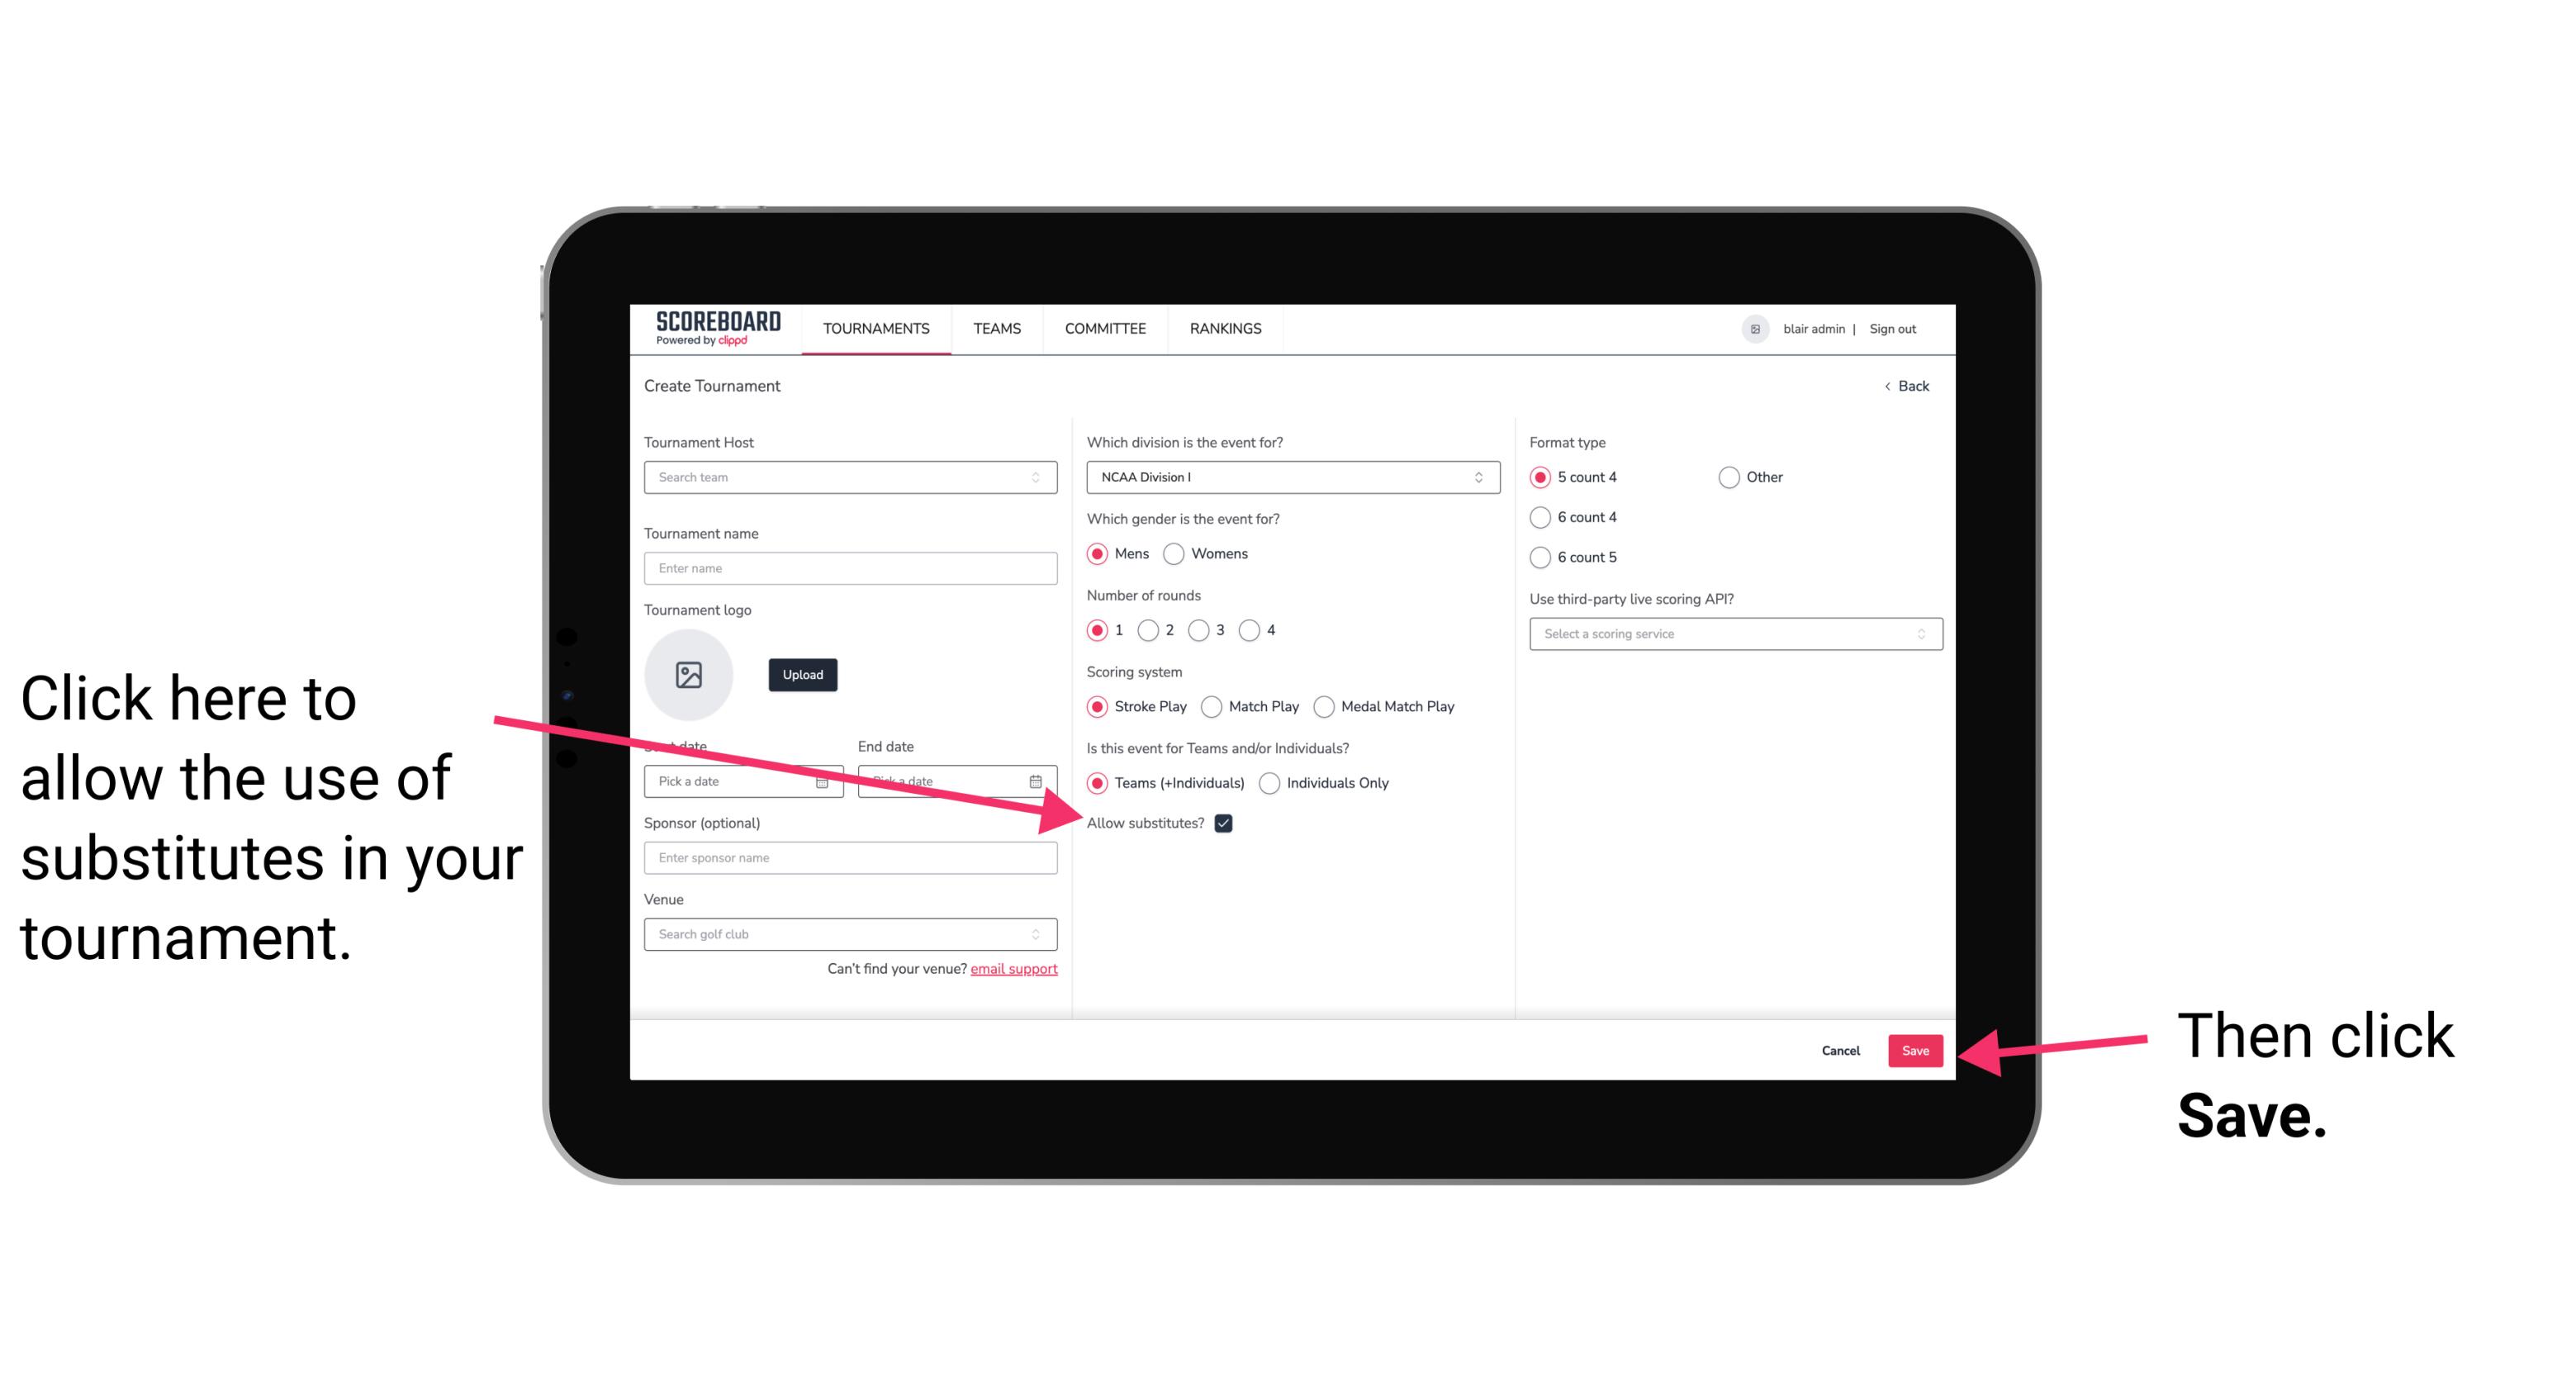Expand the Venue search dropdown
Screen dimensions: 2576x1386
click(x=1037, y=935)
